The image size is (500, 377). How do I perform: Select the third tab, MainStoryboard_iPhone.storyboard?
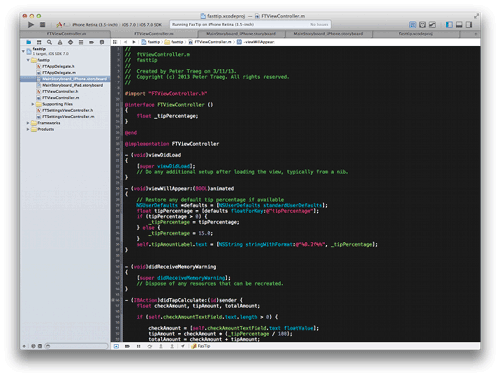click(241, 34)
